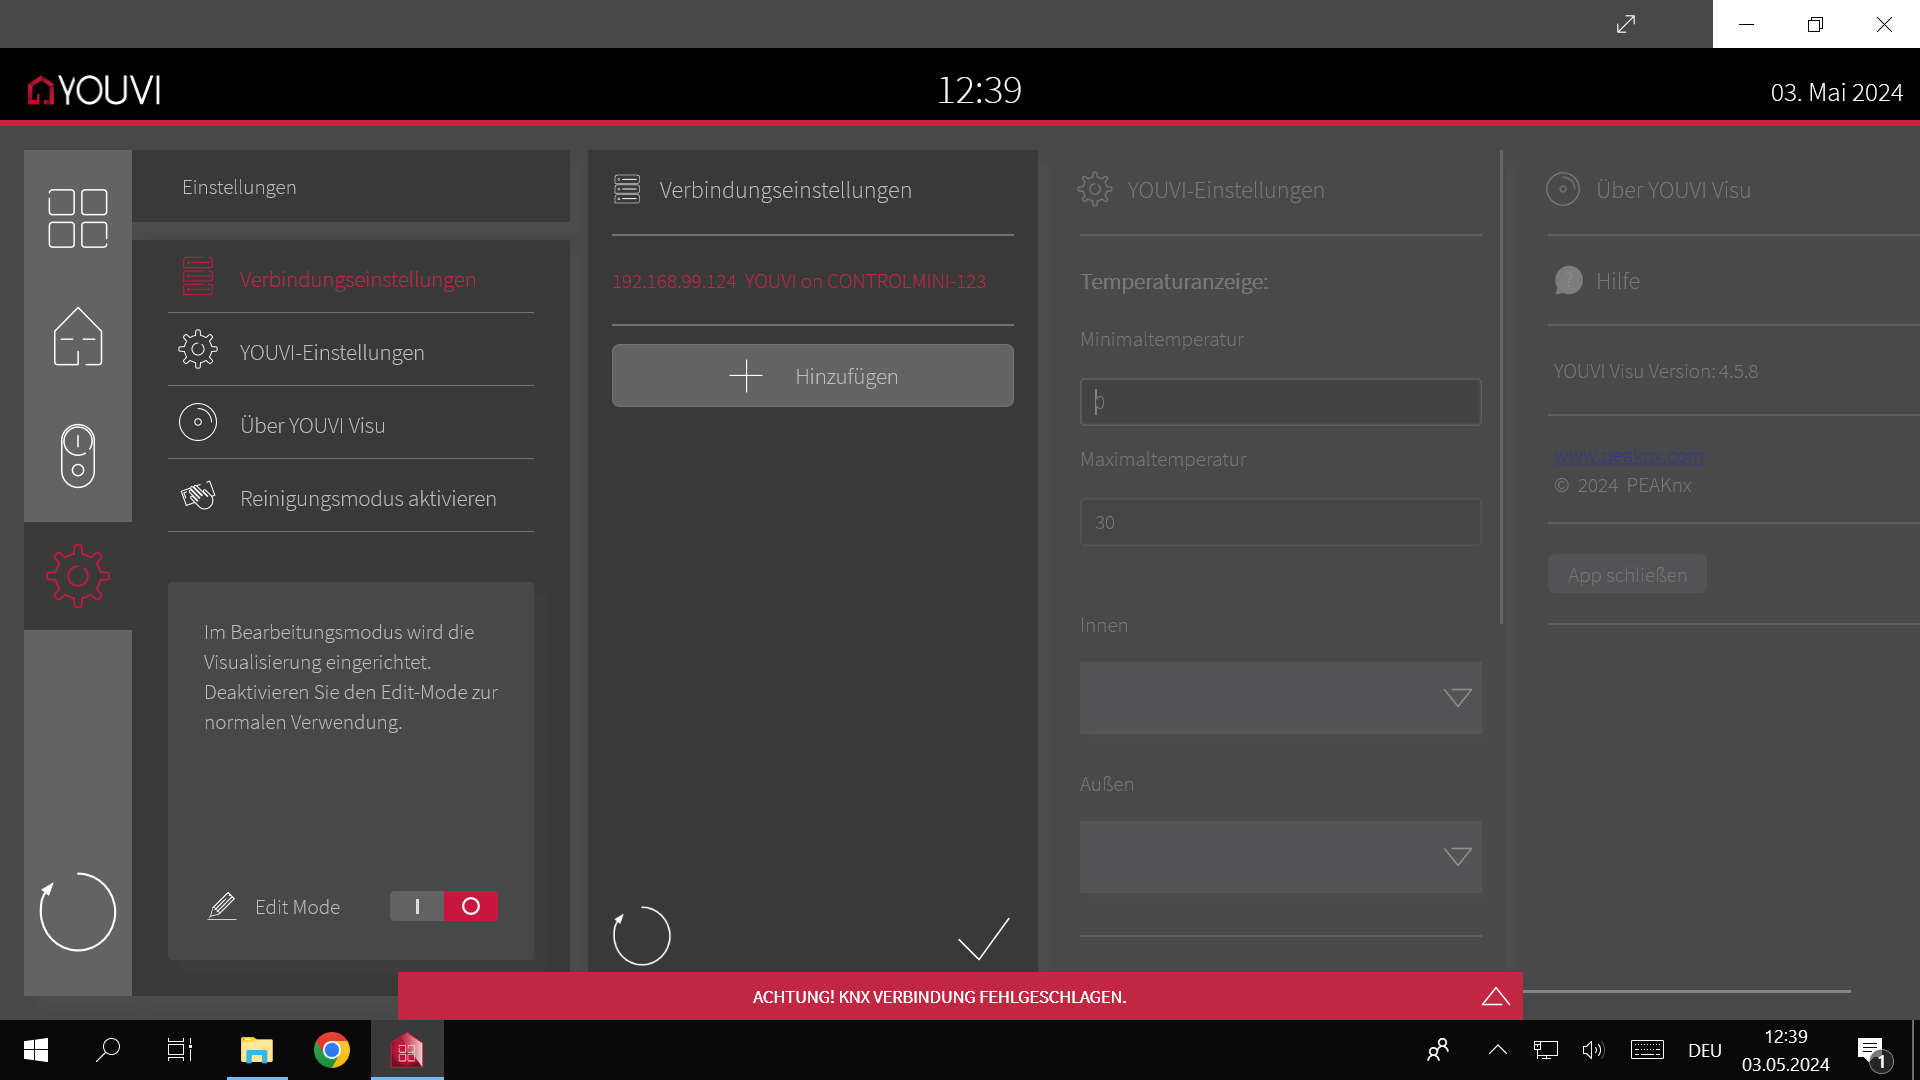Open the Außen dropdown
Image resolution: width=1920 pixels, height=1080 pixels.
point(1281,857)
